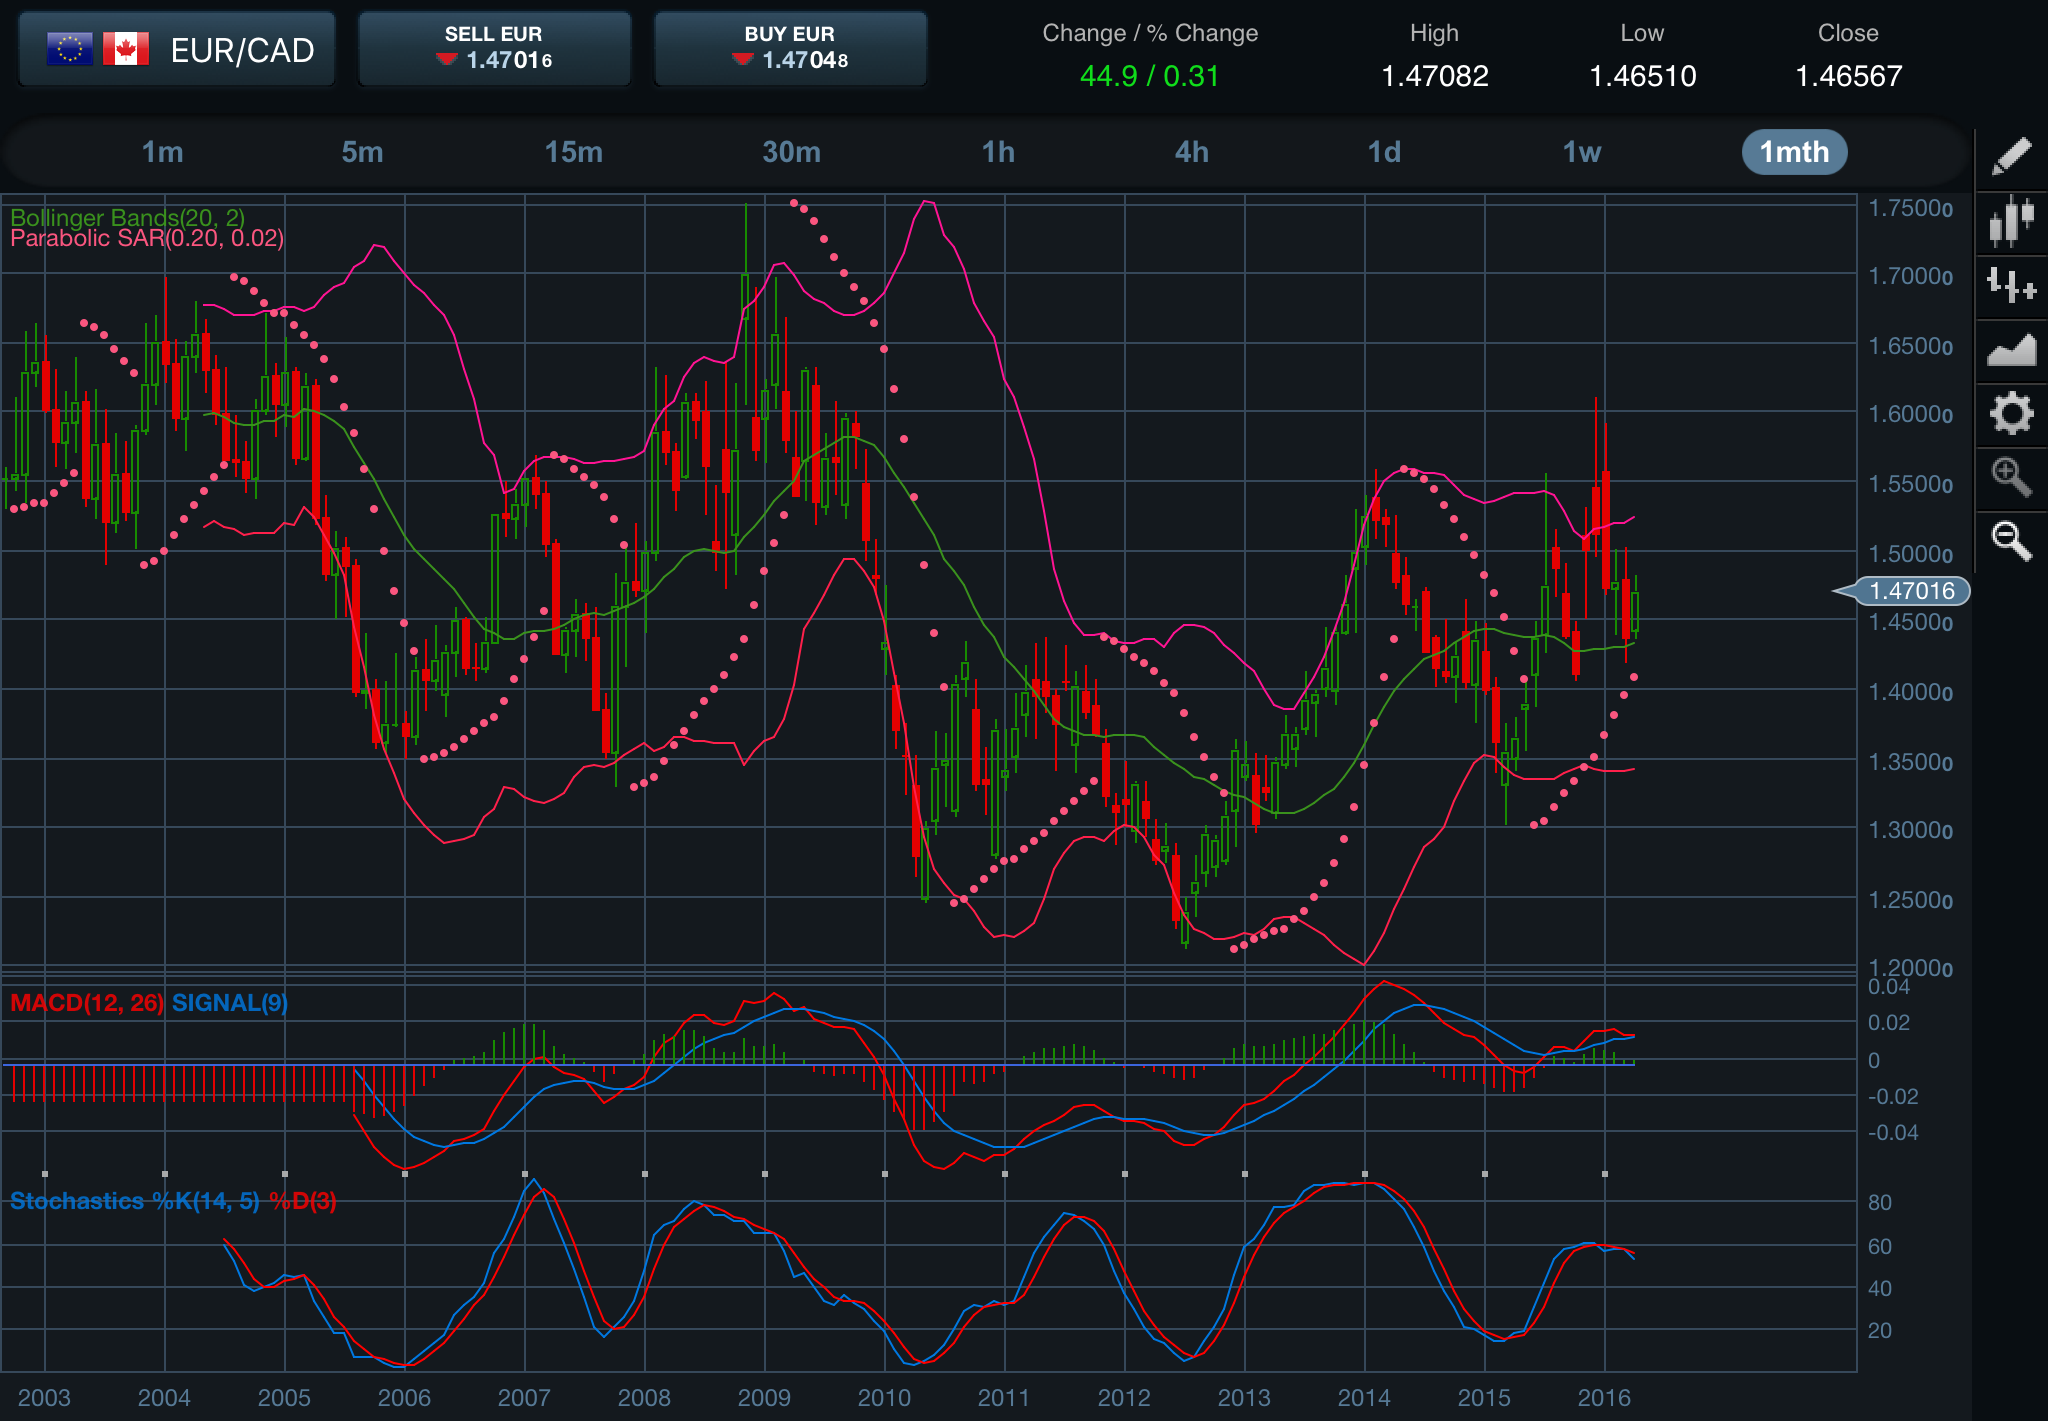
Task: Click the Close value 1.46567
Action: (1849, 76)
